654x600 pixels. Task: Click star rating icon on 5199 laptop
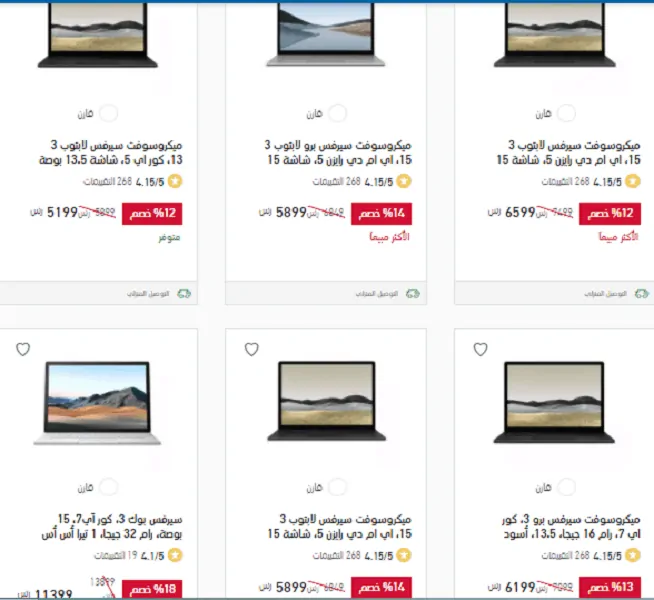175,181
